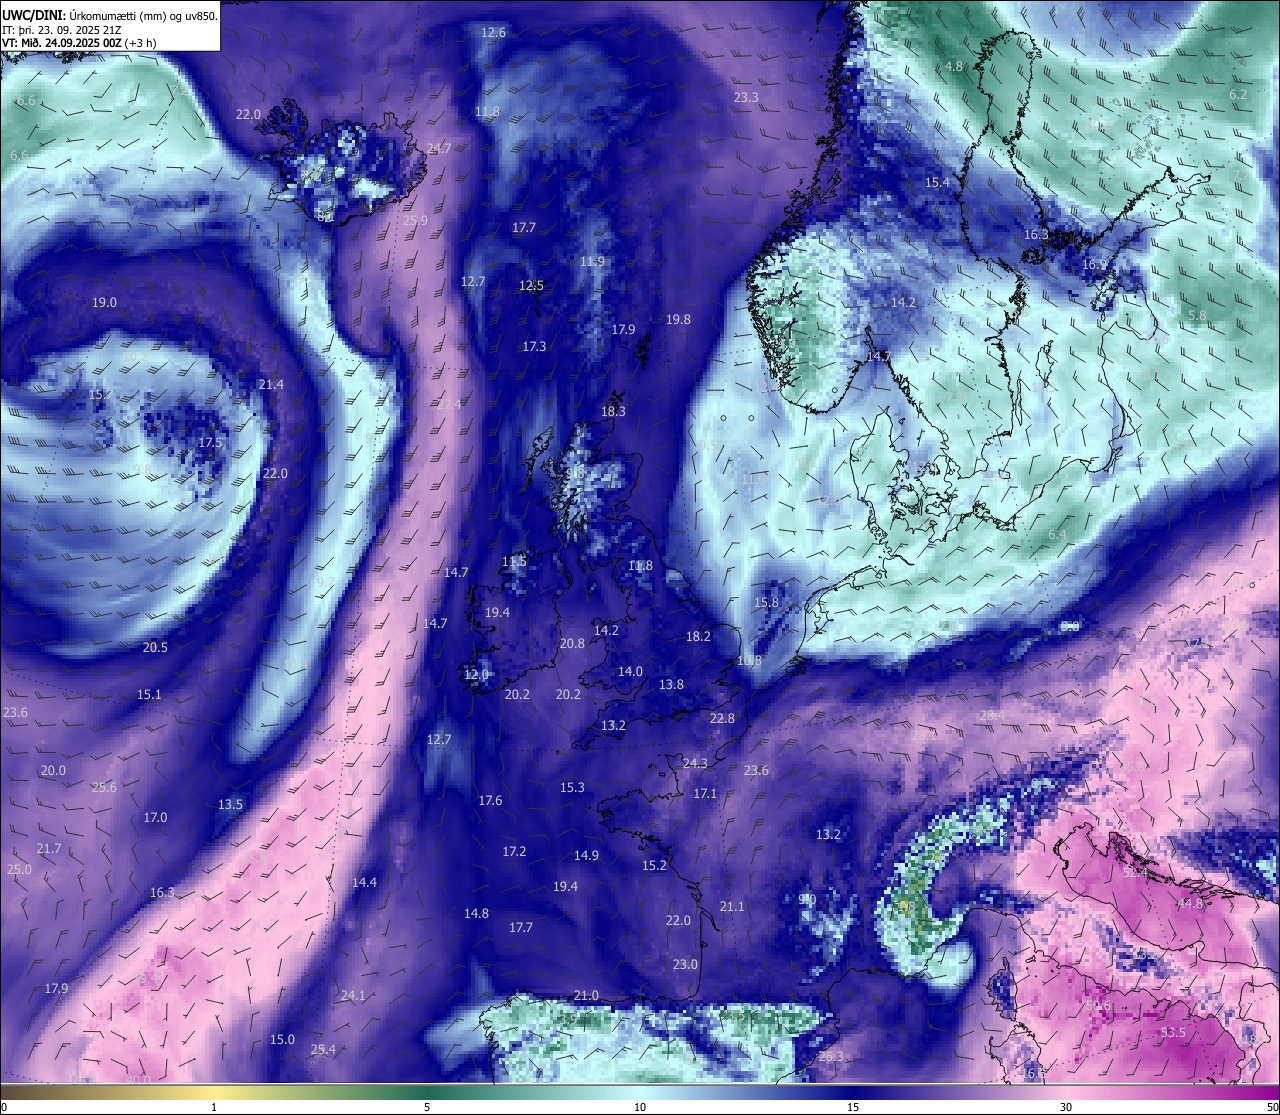
Task: Click the 10 tick label on color scale
Action: (640, 1107)
